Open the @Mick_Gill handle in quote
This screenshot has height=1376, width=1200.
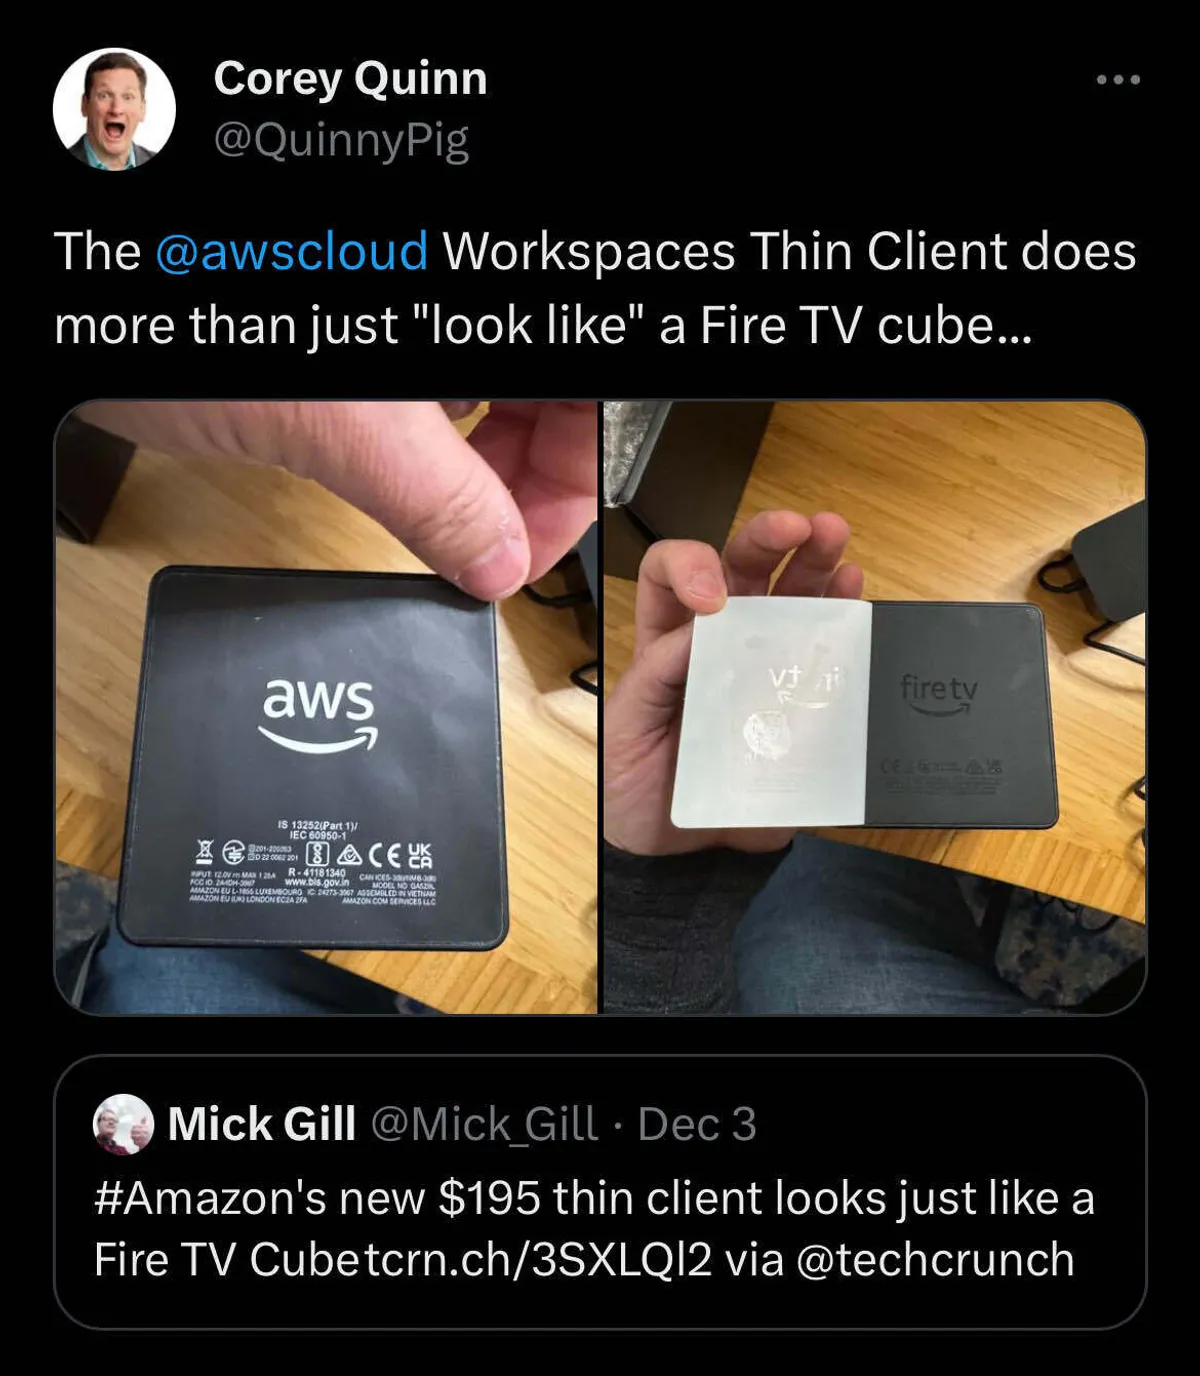click(x=485, y=1124)
